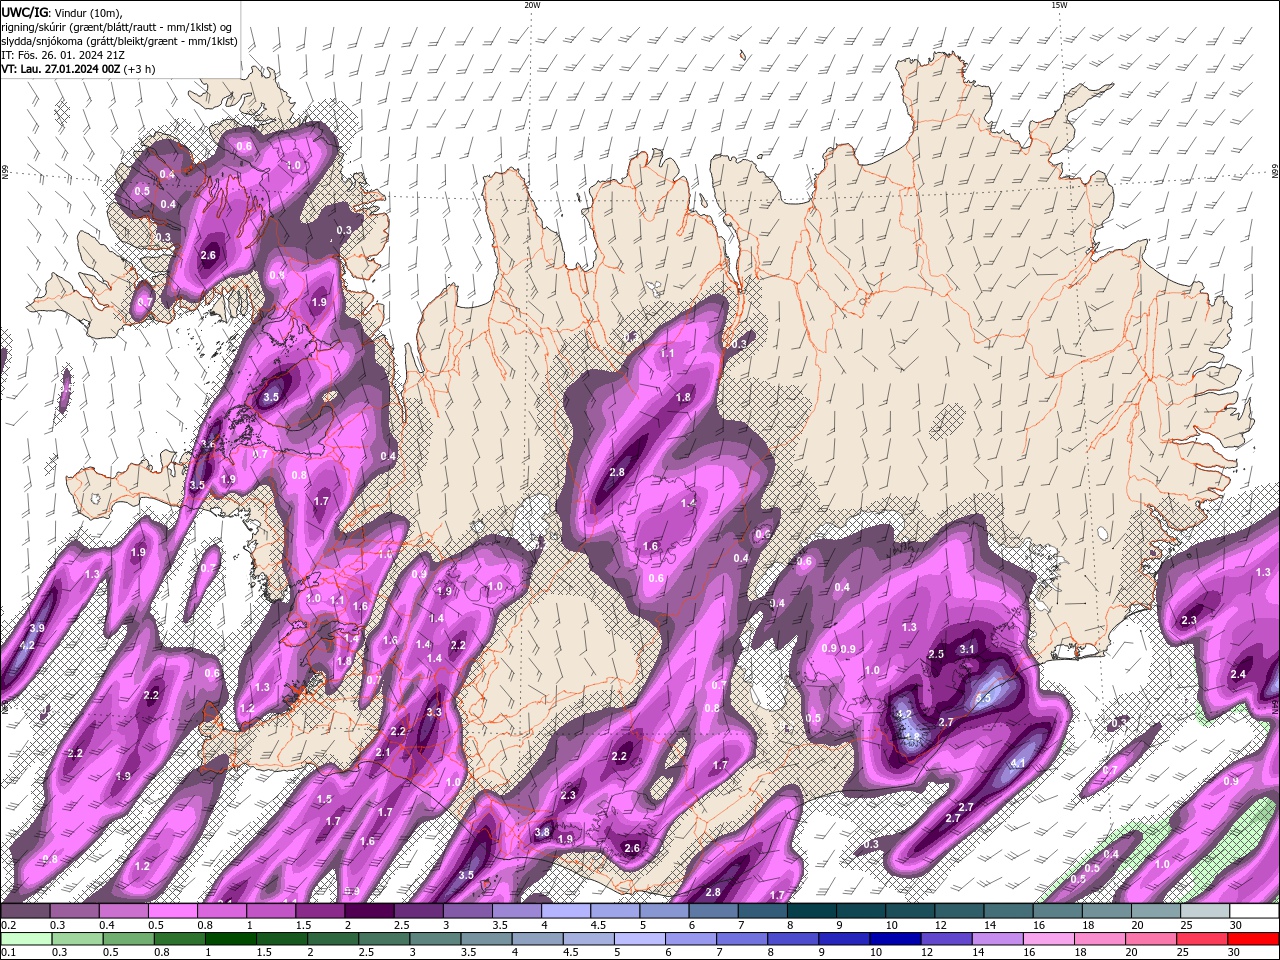Click the palest green first swatch in lower legend

(x=25, y=939)
